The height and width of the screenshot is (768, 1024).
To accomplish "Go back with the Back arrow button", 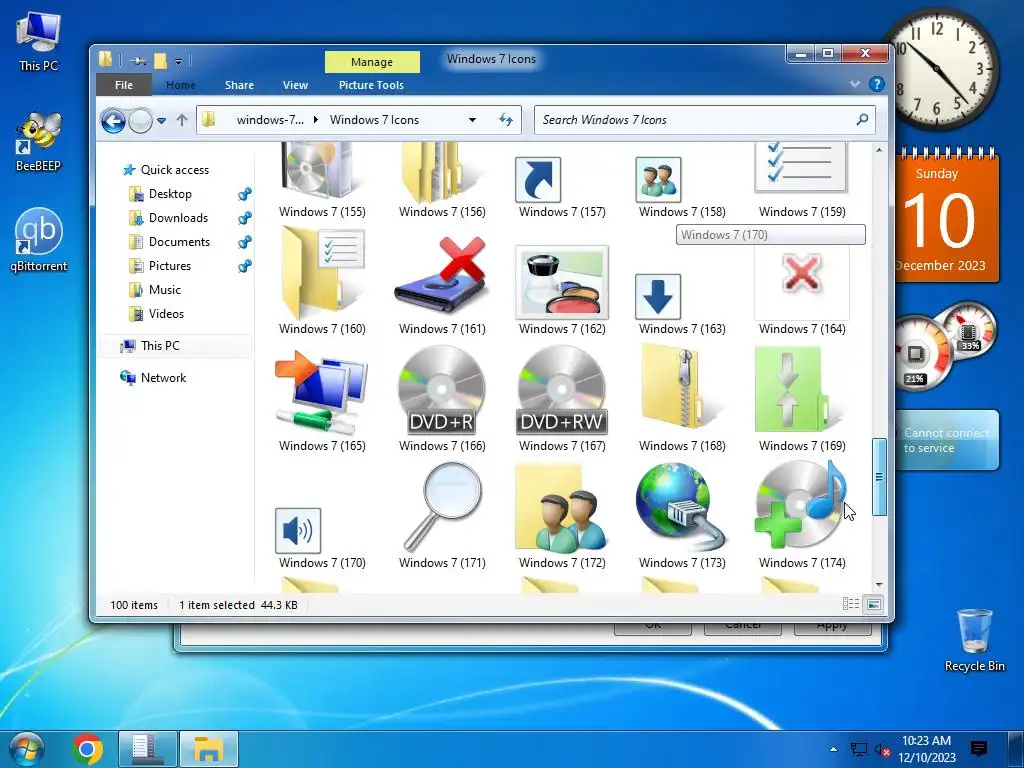I will (113, 121).
